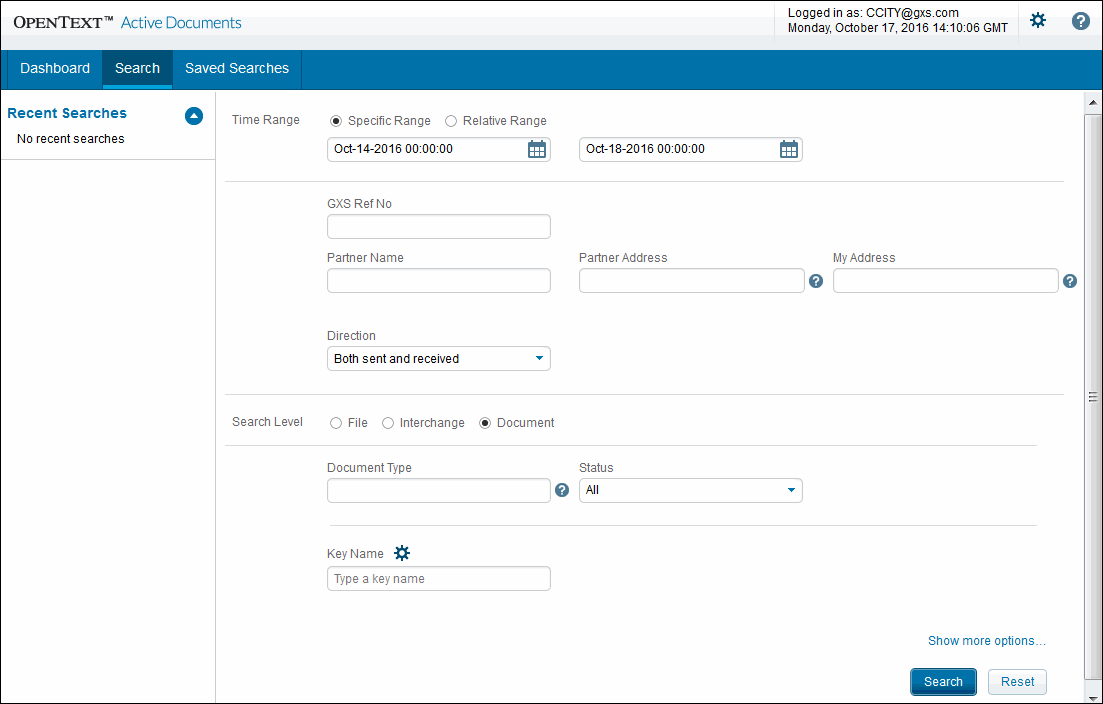Click the vertical scrollbar handle
Image resolution: width=1103 pixels, height=704 pixels.
(1092, 397)
